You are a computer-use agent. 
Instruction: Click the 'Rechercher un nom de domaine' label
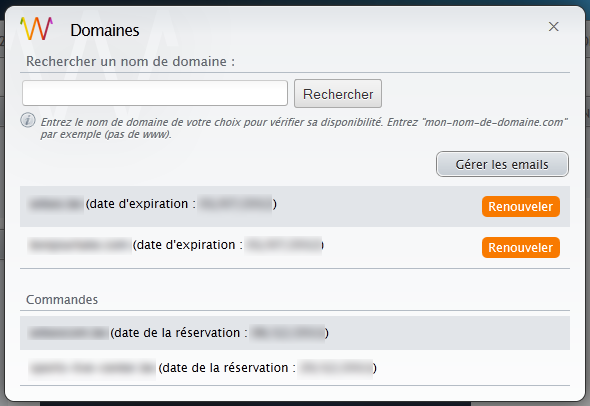pos(130,61)
